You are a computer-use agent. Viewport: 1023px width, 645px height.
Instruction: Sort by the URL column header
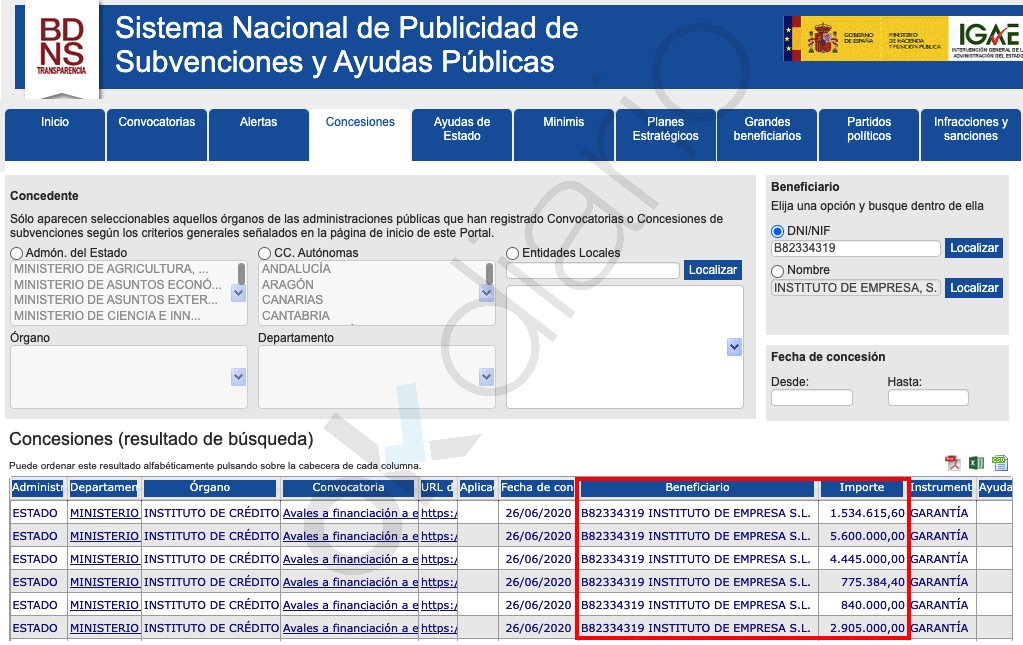437,488
